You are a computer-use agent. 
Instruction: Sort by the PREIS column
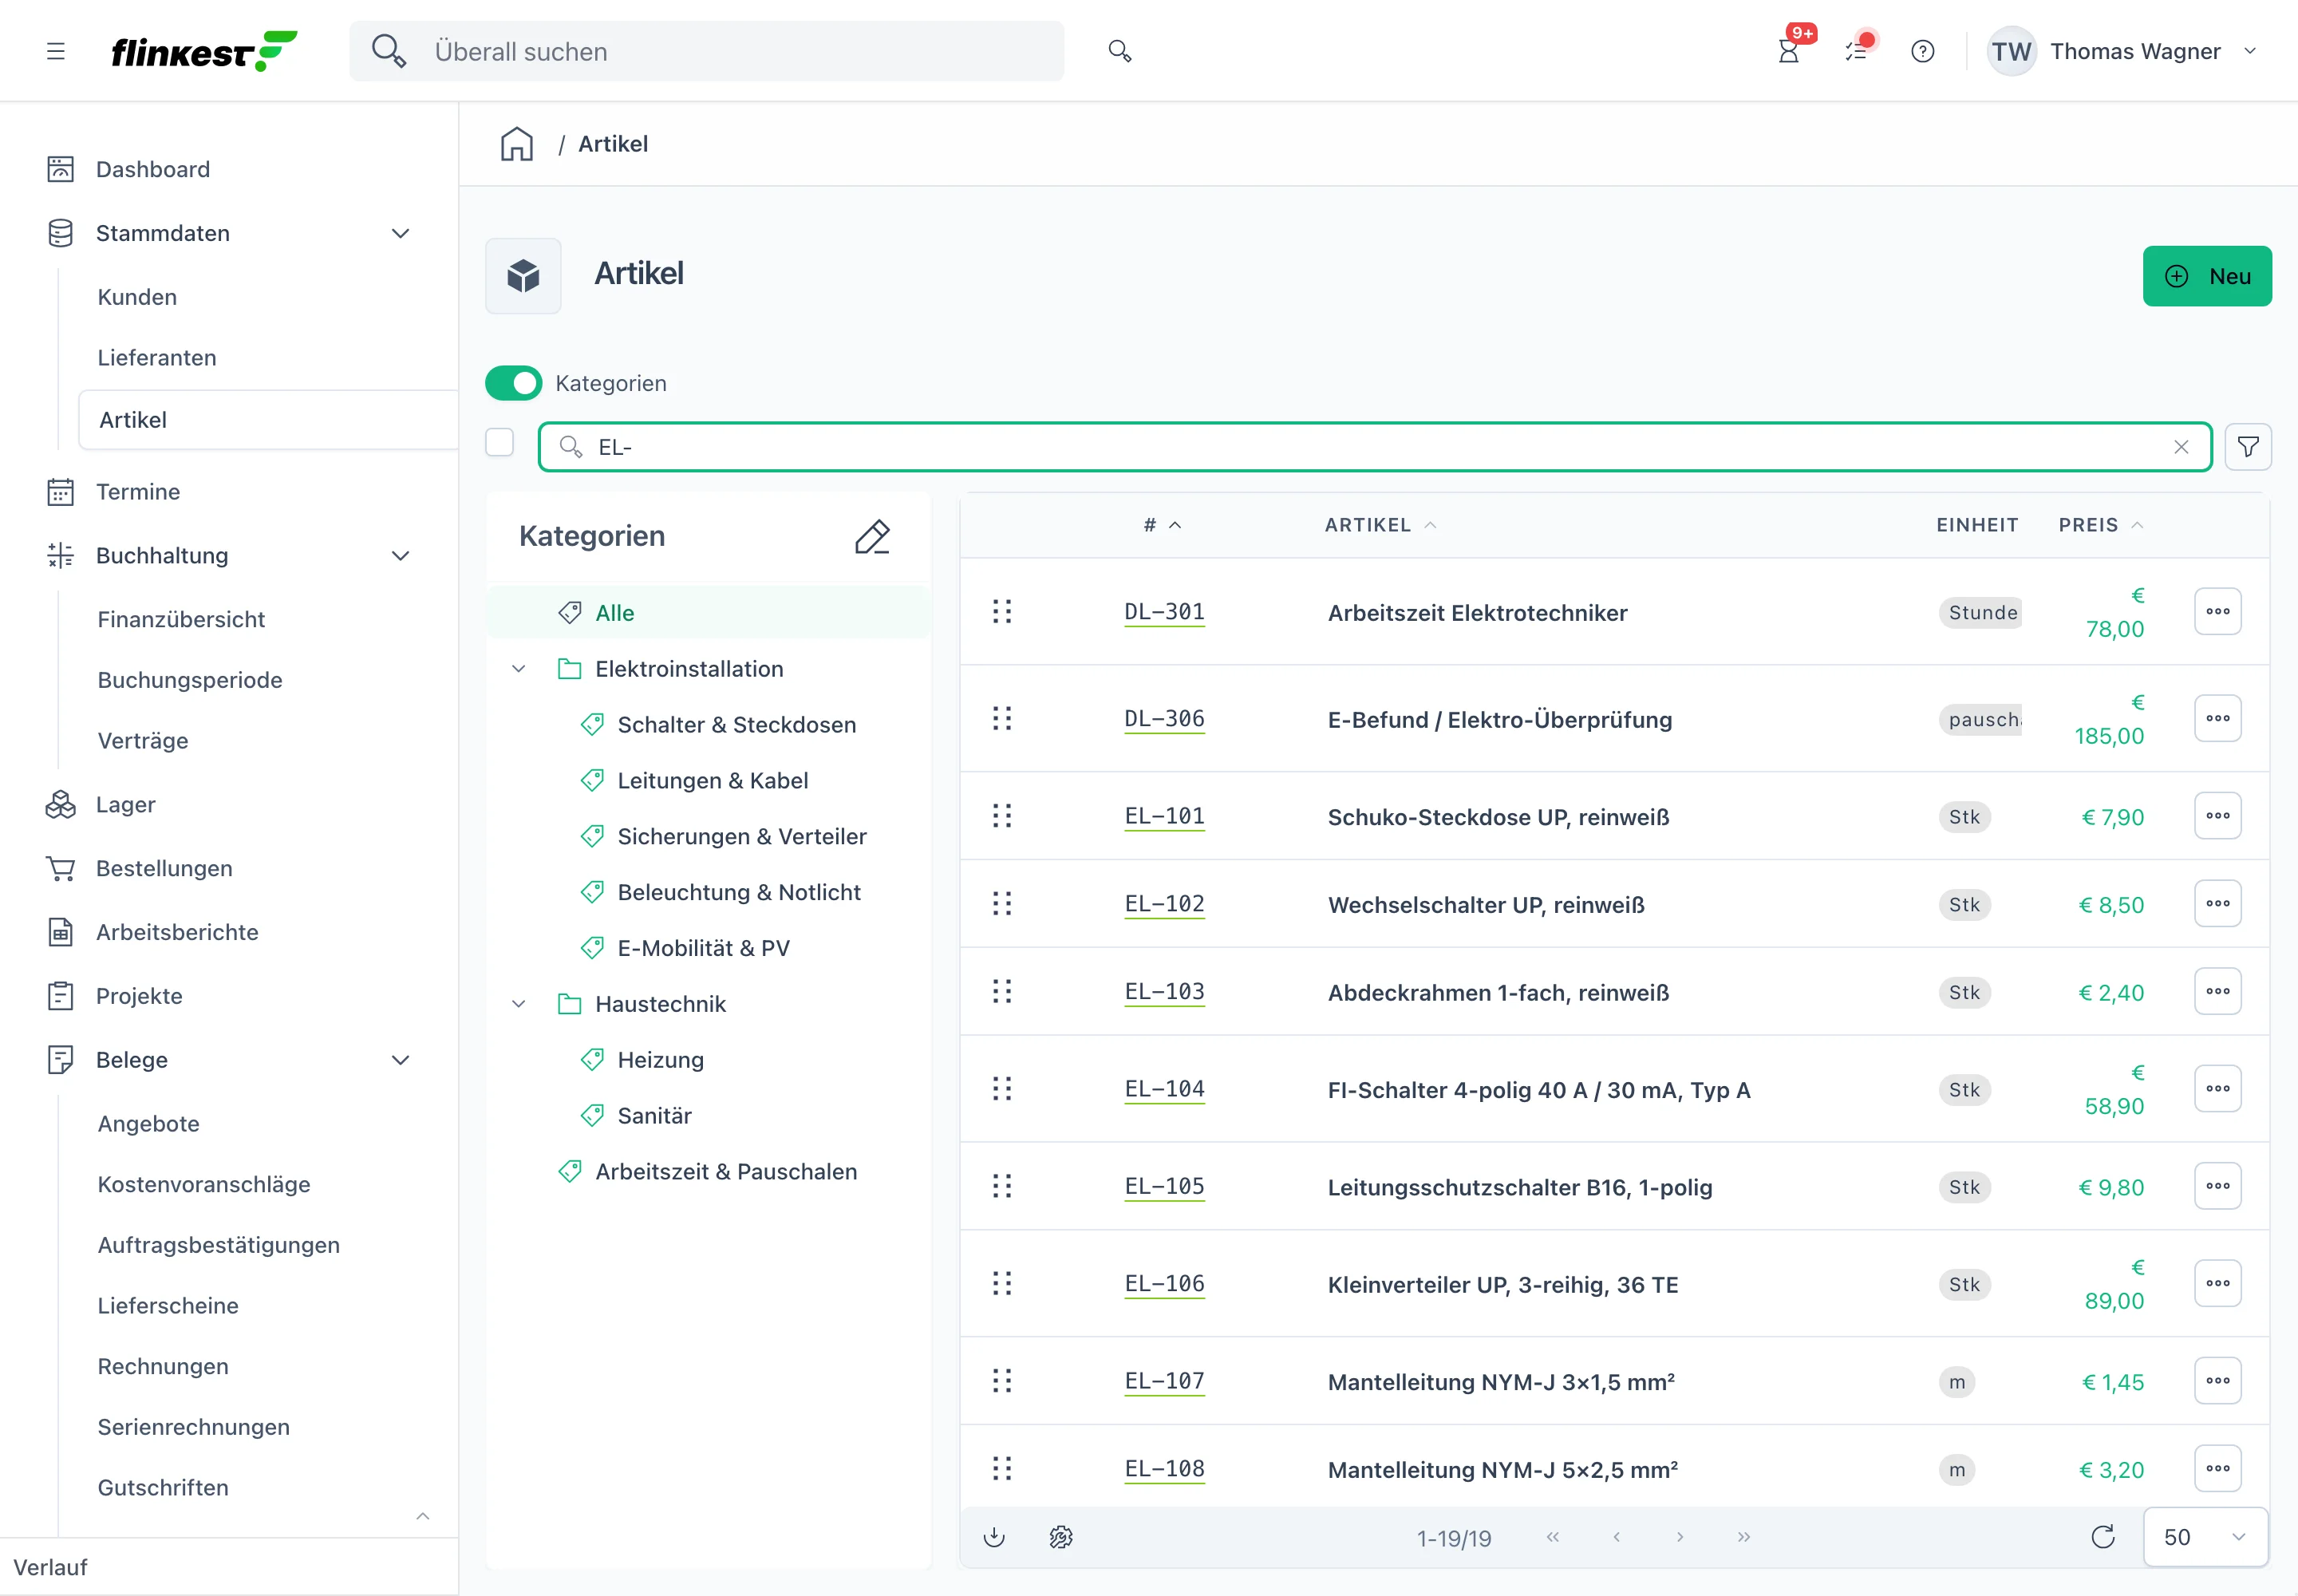(2100, 525)
